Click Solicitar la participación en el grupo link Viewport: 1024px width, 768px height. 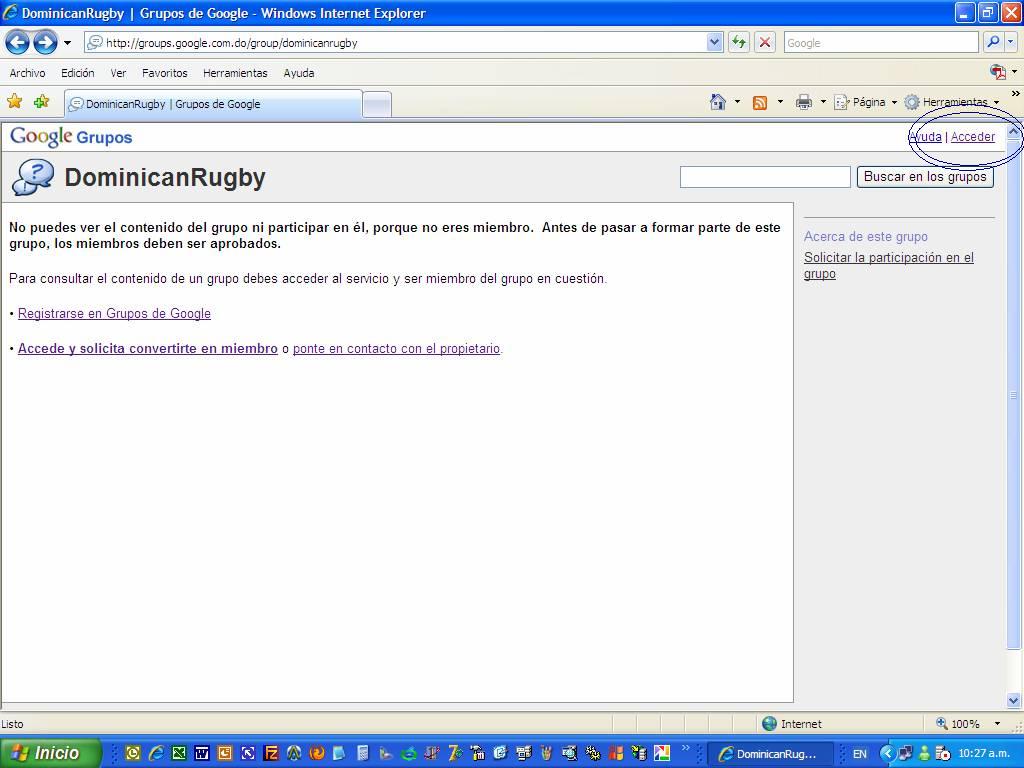tap(889, 265)
